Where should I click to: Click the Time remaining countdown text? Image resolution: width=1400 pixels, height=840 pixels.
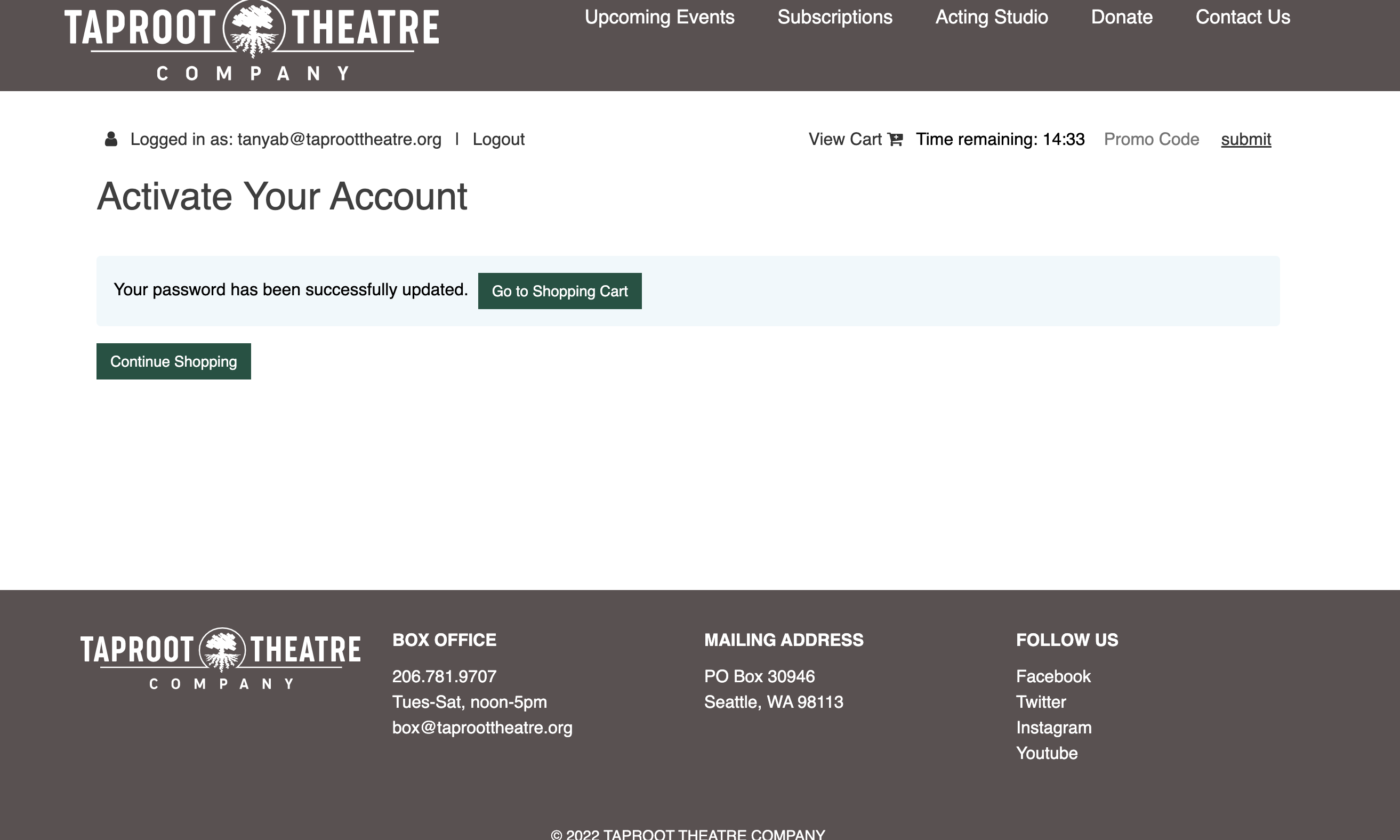pyautogui.click(x=1000, y=139)
